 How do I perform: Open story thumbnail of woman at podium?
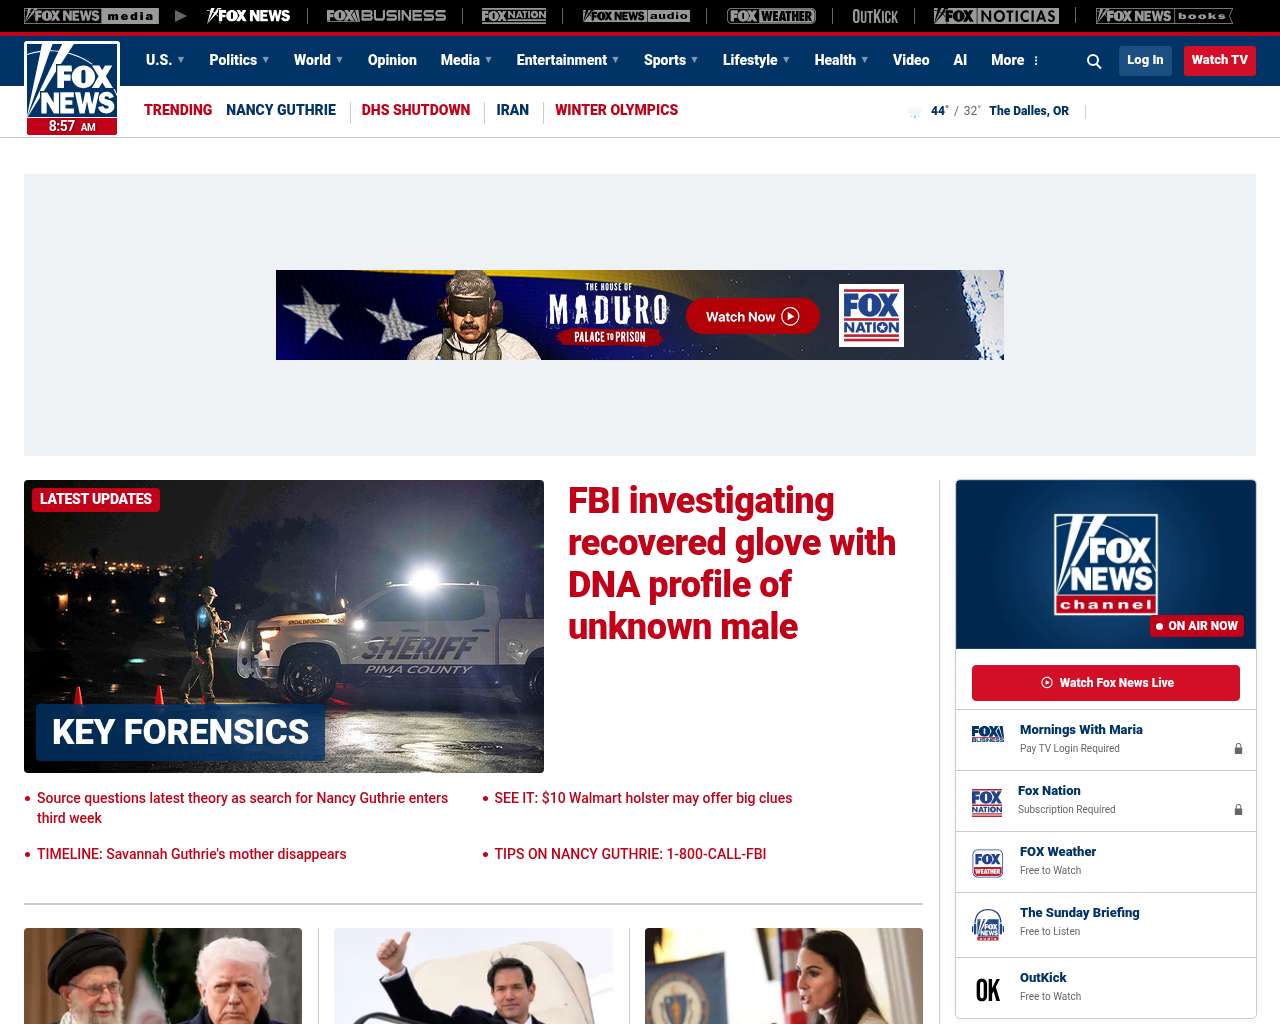tap(784, 976)
